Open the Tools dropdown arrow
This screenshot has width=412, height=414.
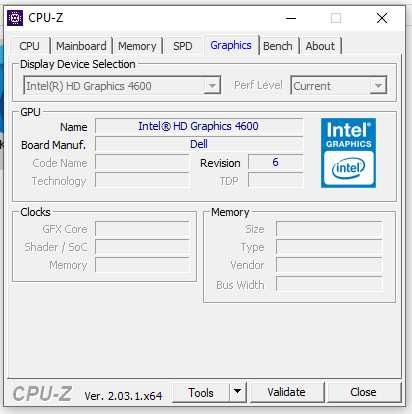pos(238,392)
